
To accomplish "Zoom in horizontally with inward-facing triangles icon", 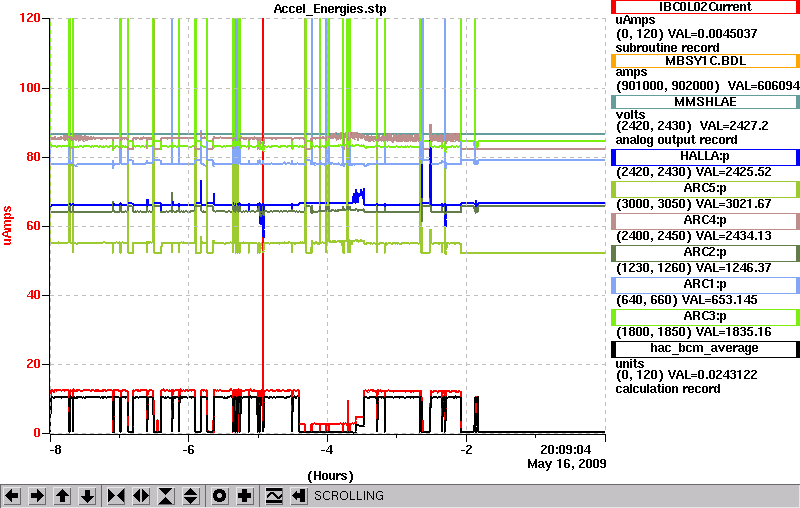I will (116, 496).
